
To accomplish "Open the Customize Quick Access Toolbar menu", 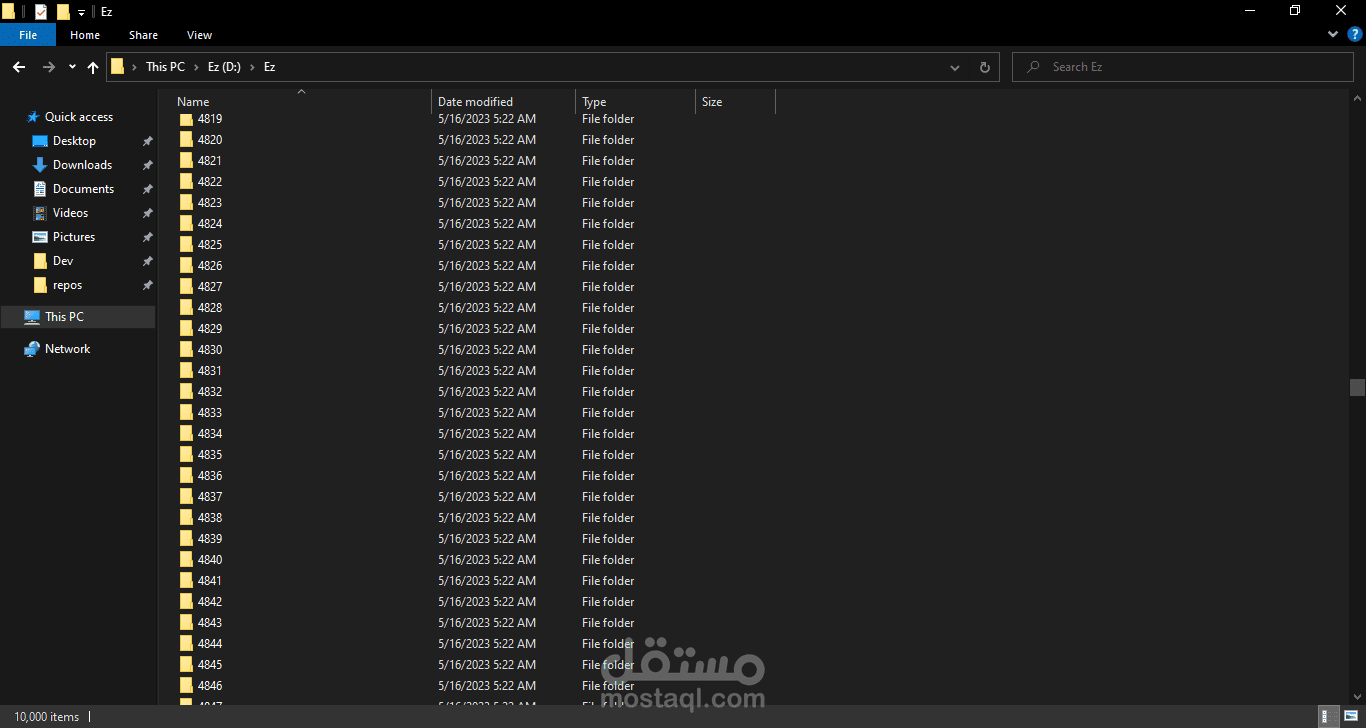I will [x=81, y=11].
